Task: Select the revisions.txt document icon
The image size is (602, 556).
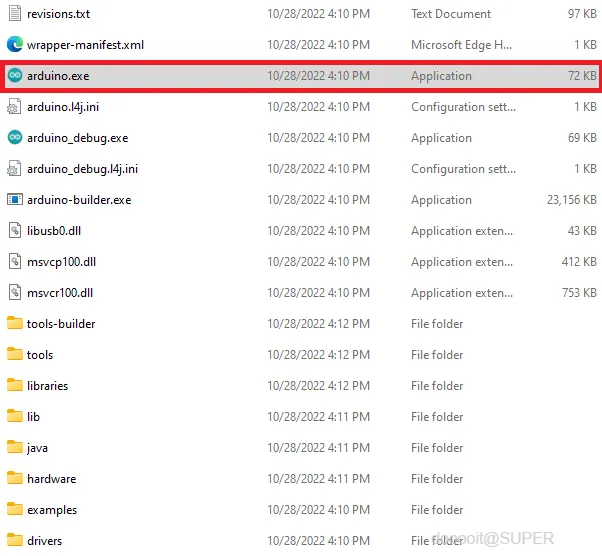Action: coord(15,13)
